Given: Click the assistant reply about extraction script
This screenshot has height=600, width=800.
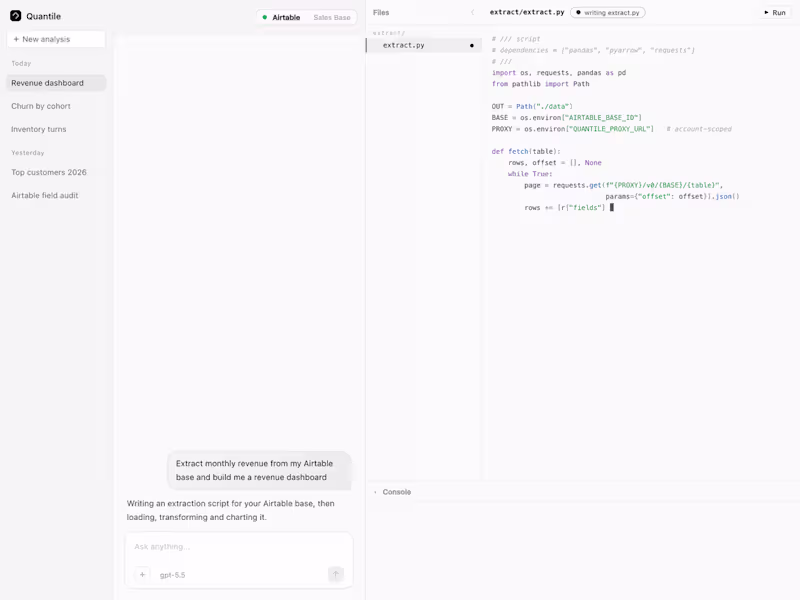Looking at the screenshot, I should click(231, 510).
